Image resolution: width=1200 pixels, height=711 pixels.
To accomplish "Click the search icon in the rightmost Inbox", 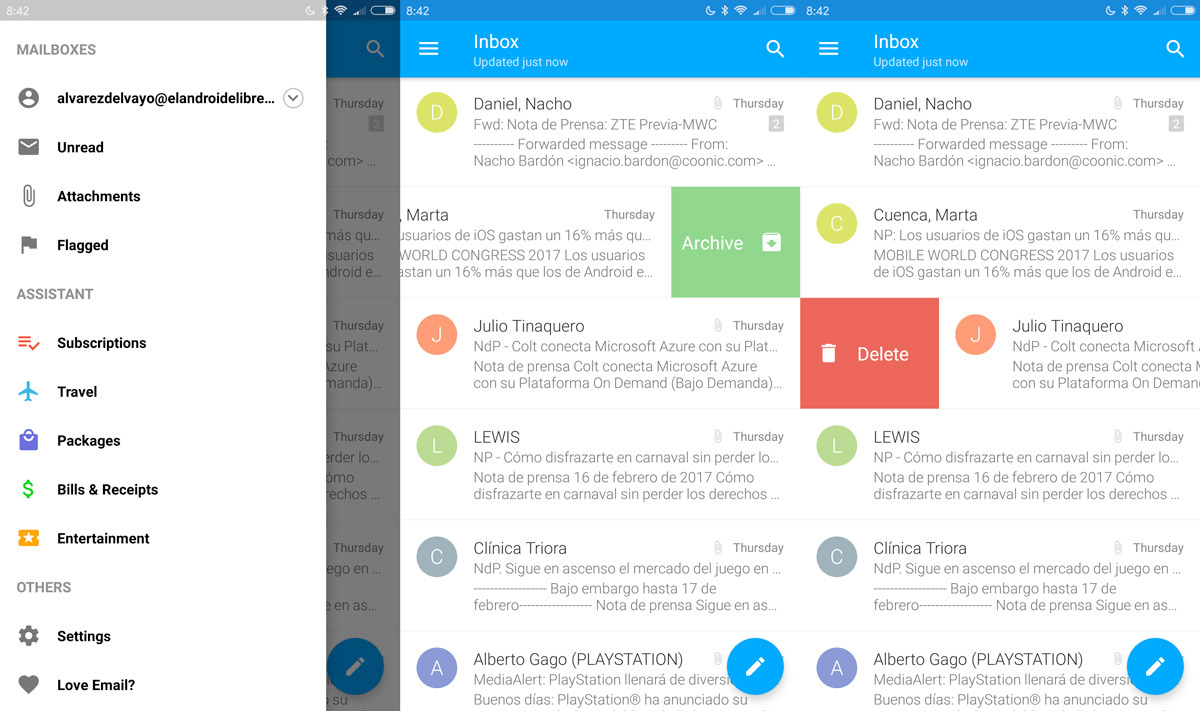I will click(x=1175, y=49).
